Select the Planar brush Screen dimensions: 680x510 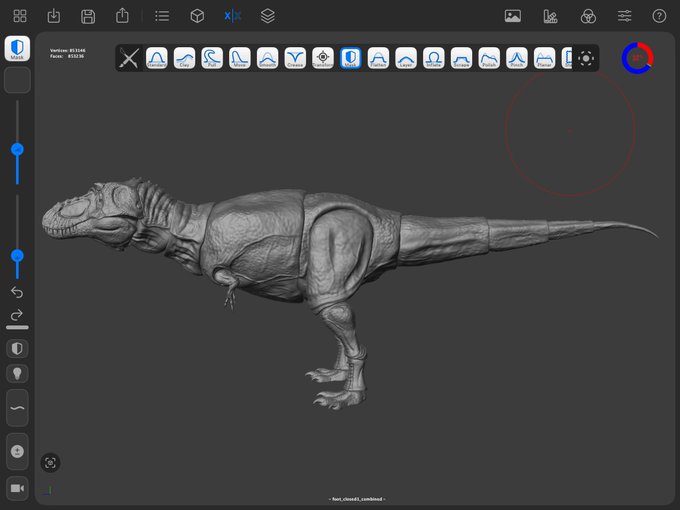click(545, 58)
